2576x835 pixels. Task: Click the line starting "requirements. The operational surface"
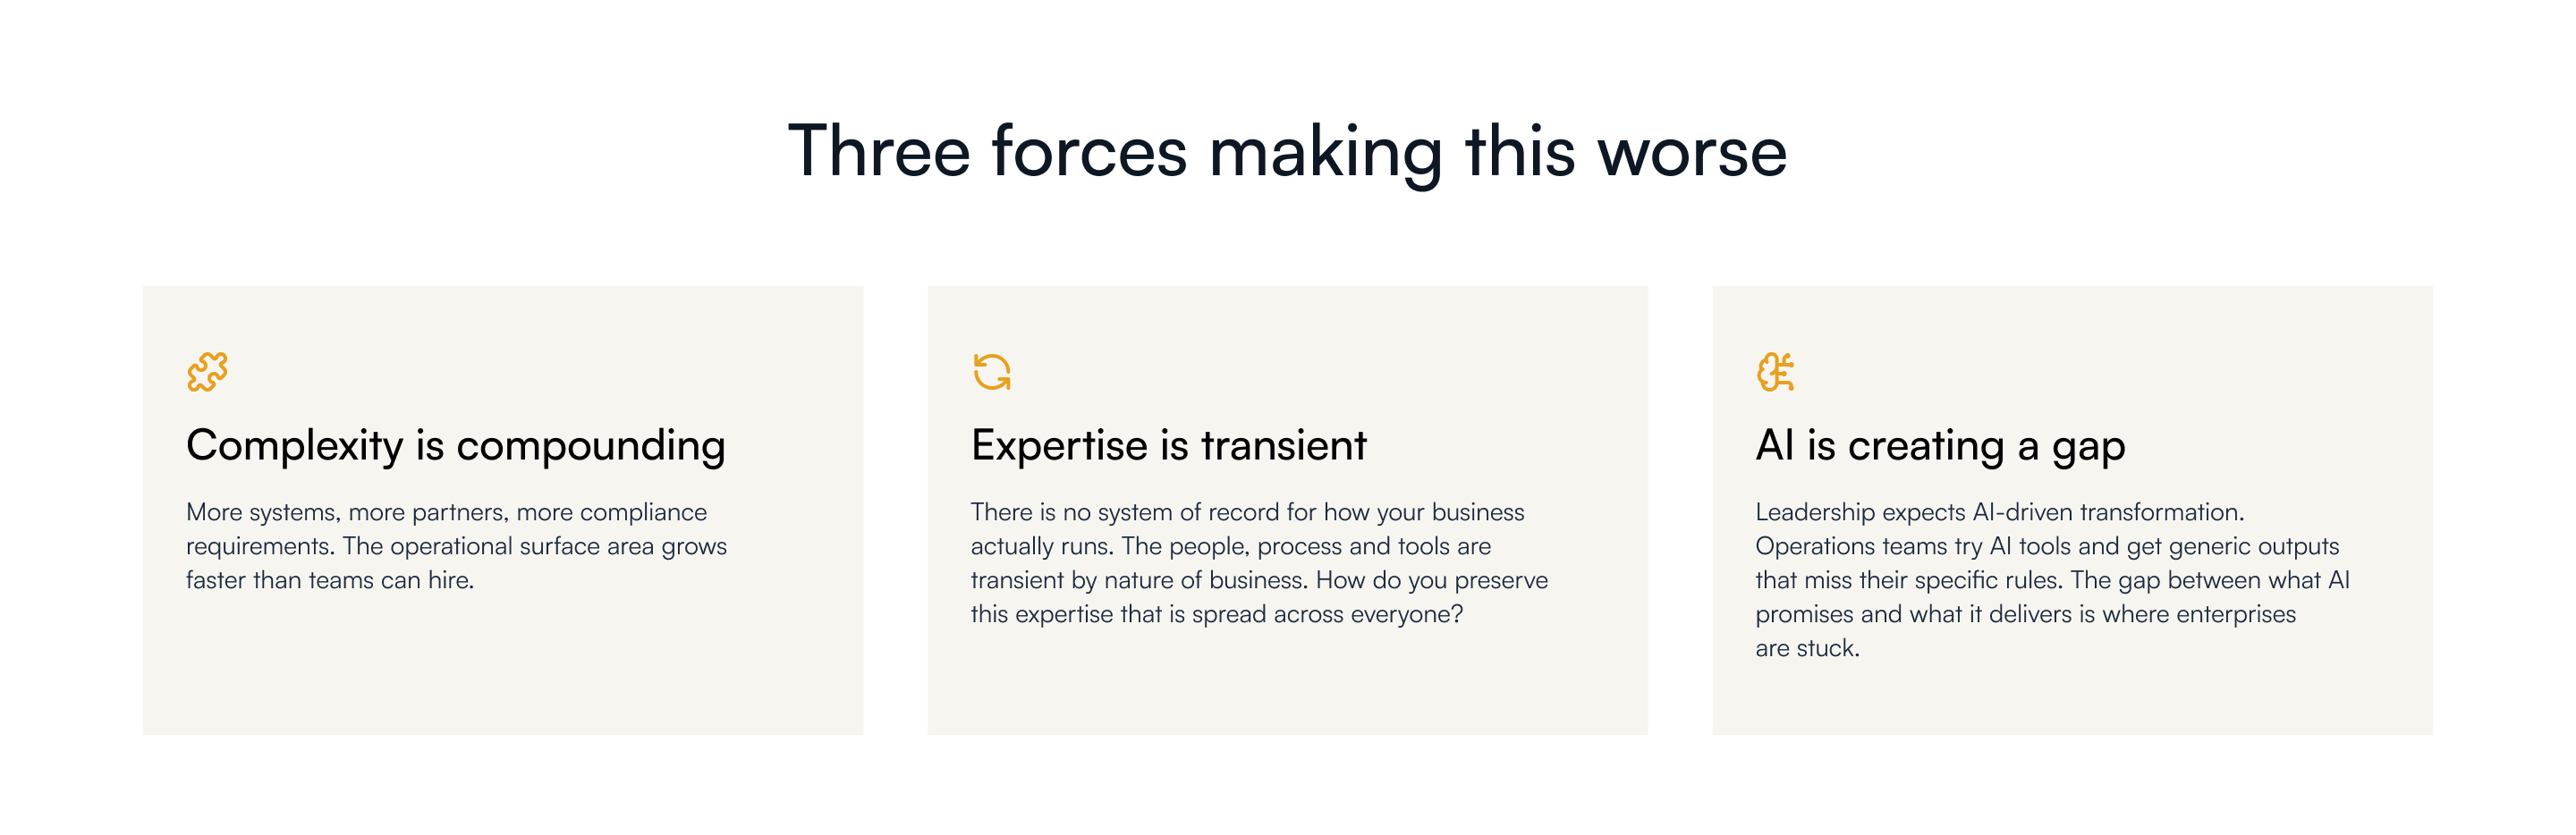(456, 546)
